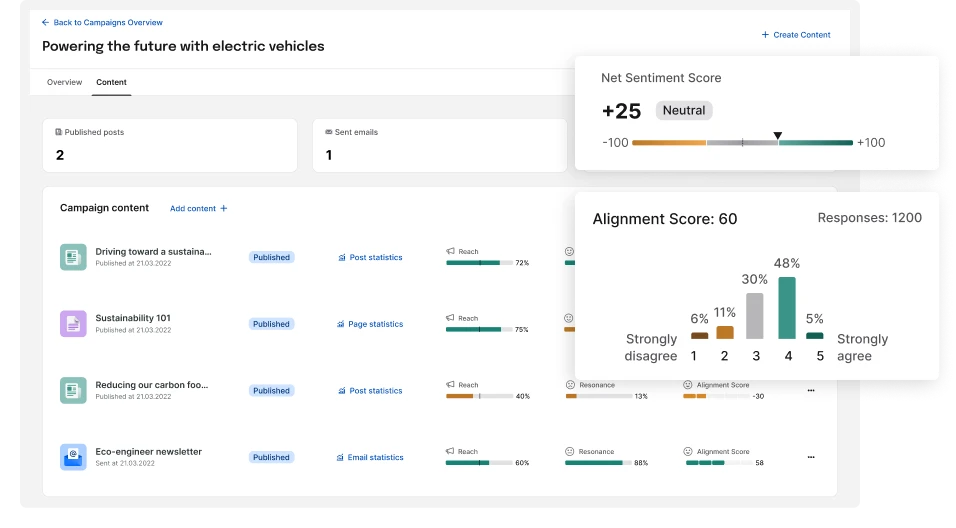The image size is (956, 528).
Task: Click the Eco-engineer newsletter email icon
Action: [x=73, y=457]
